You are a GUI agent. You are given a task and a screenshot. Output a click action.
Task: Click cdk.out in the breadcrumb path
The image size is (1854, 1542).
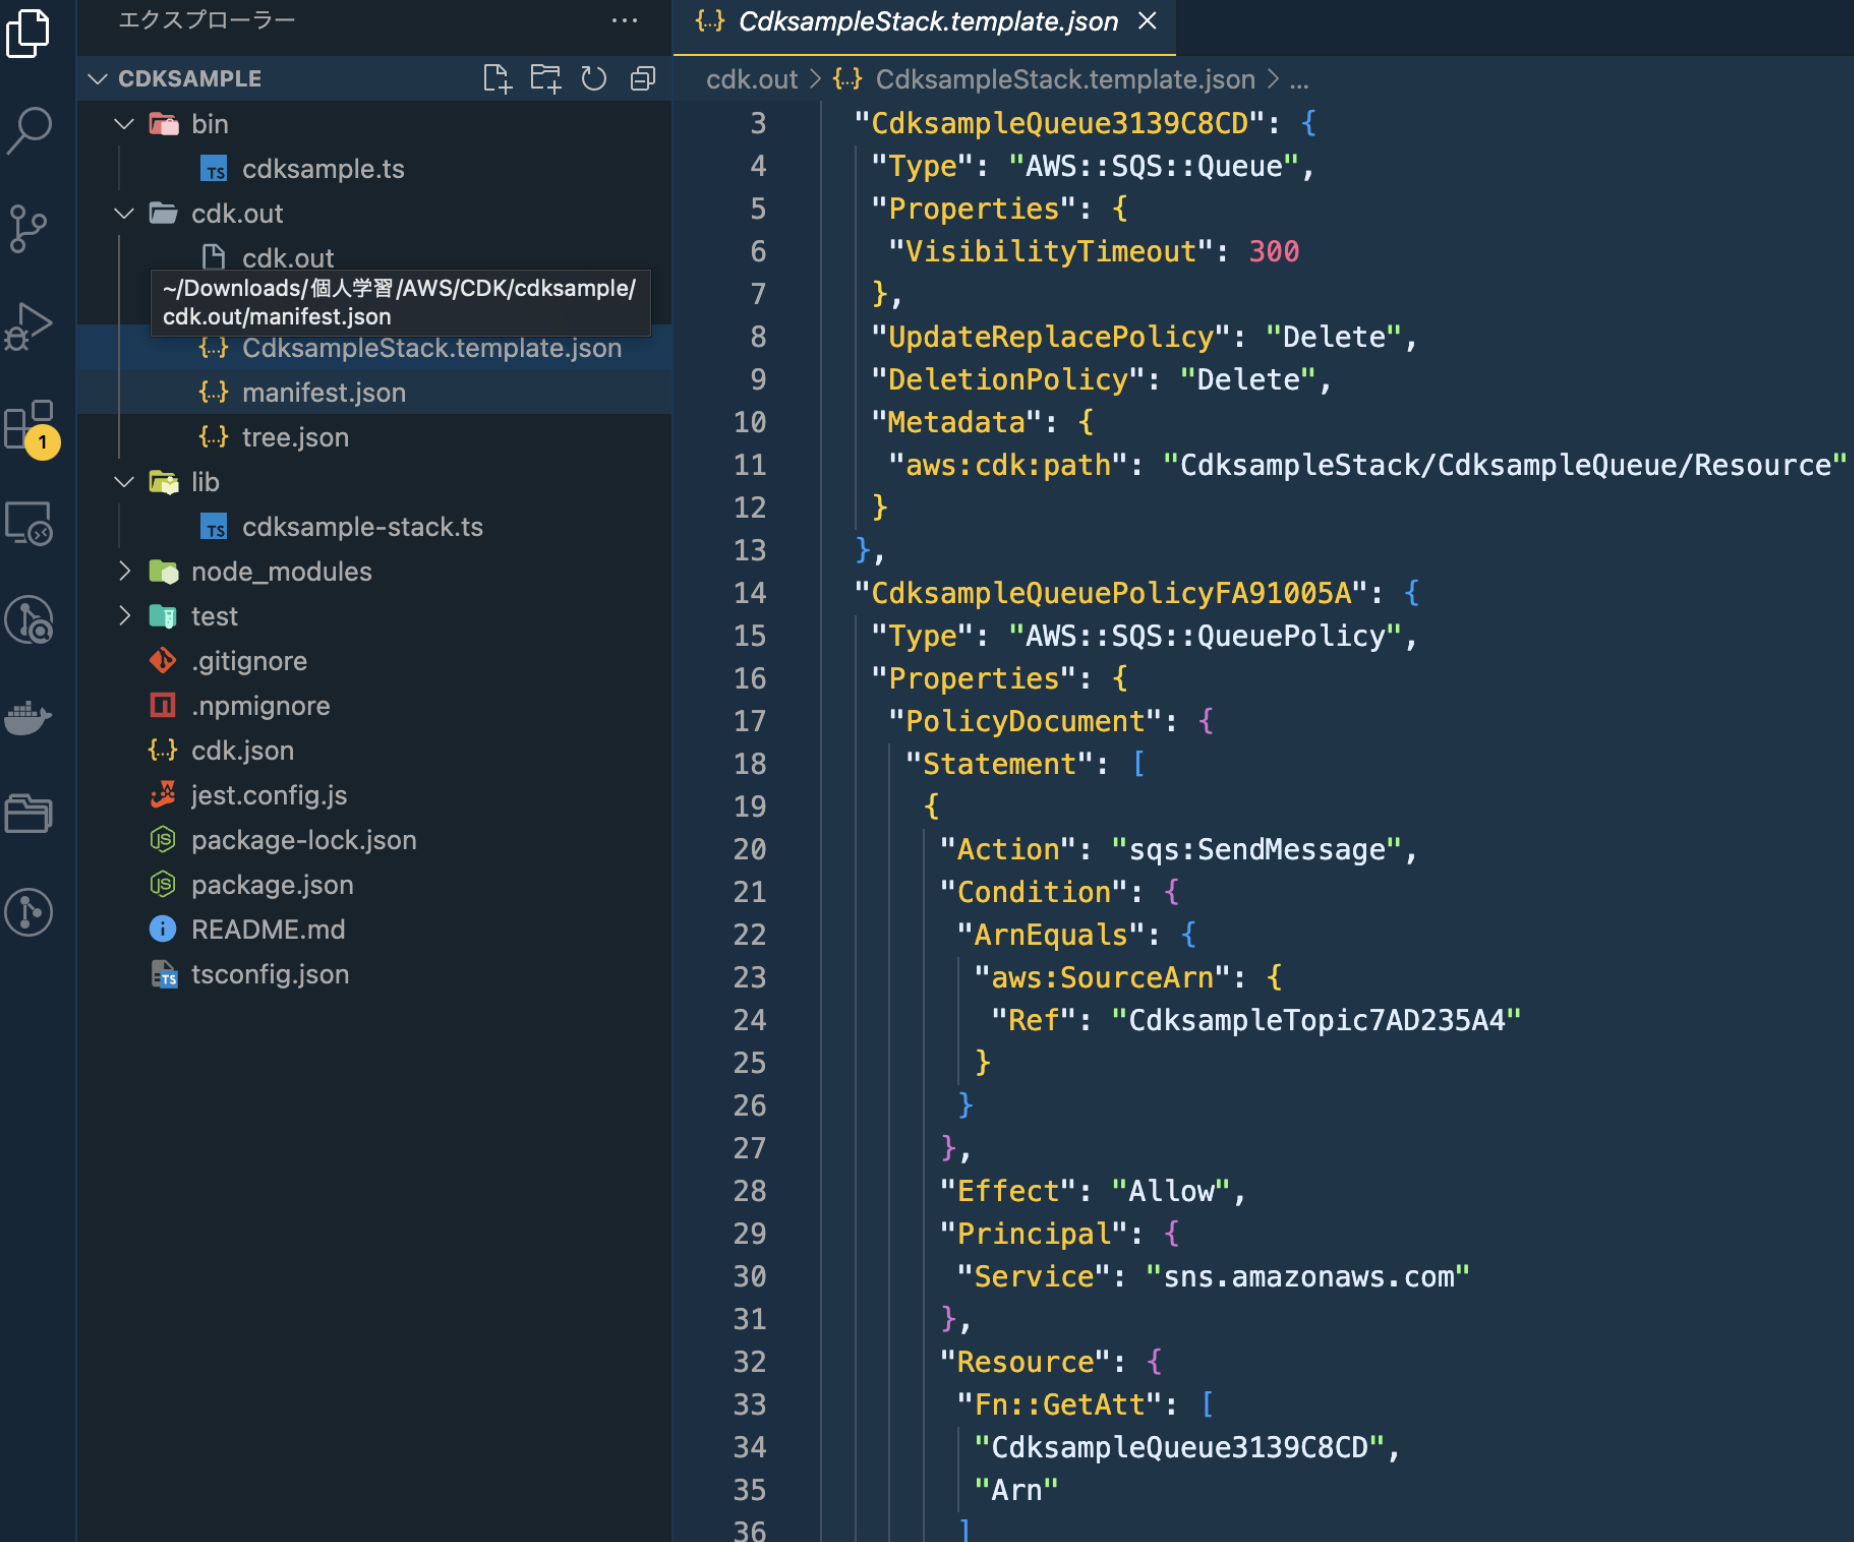coord(751,79)
